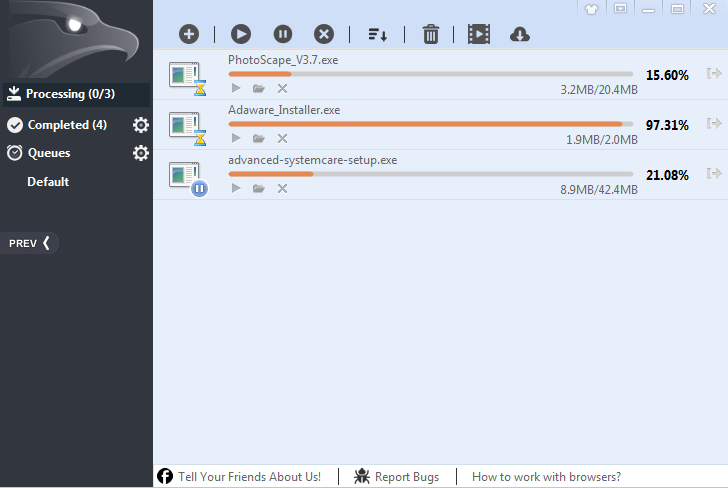Click the trash delete icon in toolbar

click(430, 34)
